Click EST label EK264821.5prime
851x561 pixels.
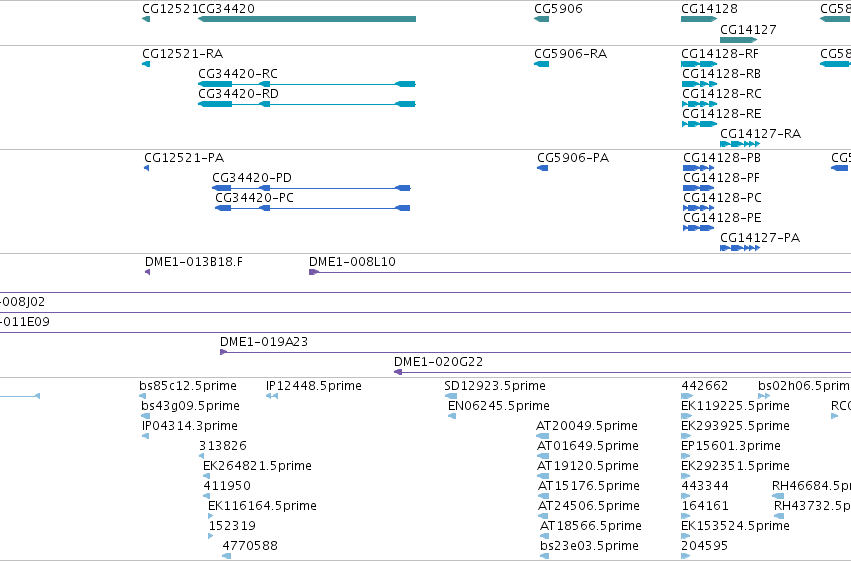click(257, 466)
